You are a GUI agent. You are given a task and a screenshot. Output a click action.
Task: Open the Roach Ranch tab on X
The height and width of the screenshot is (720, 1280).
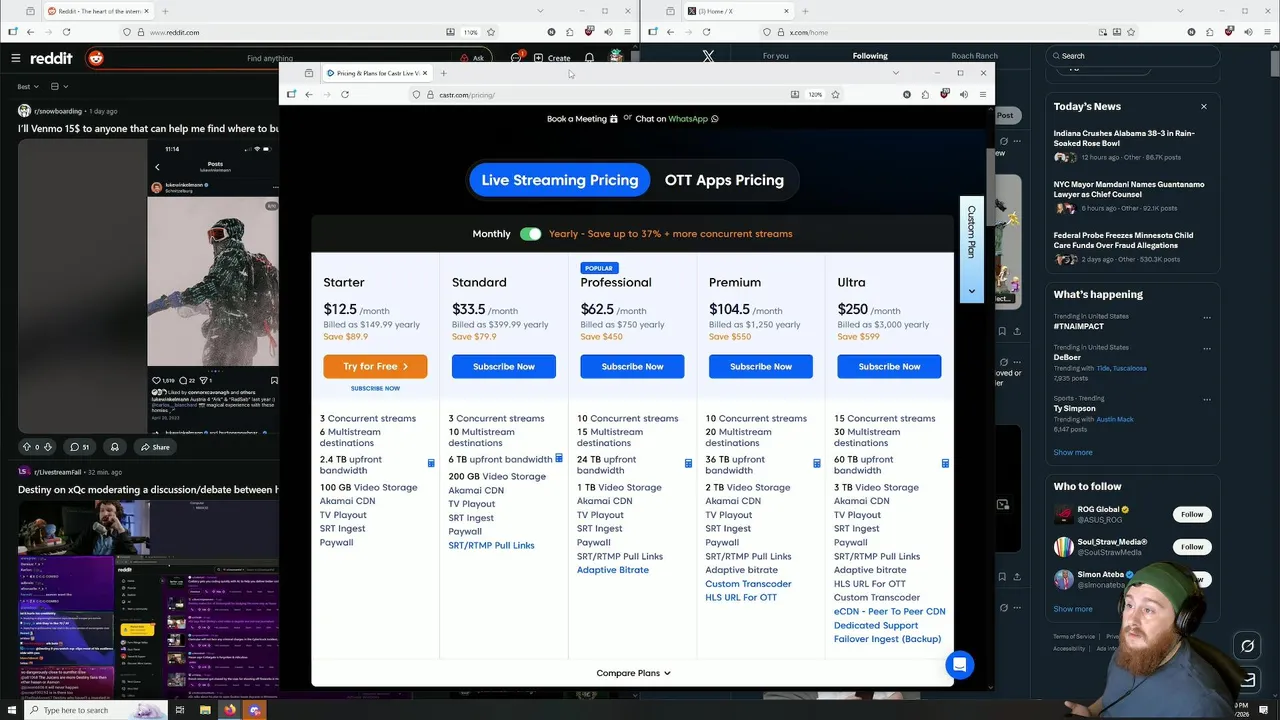974,56
